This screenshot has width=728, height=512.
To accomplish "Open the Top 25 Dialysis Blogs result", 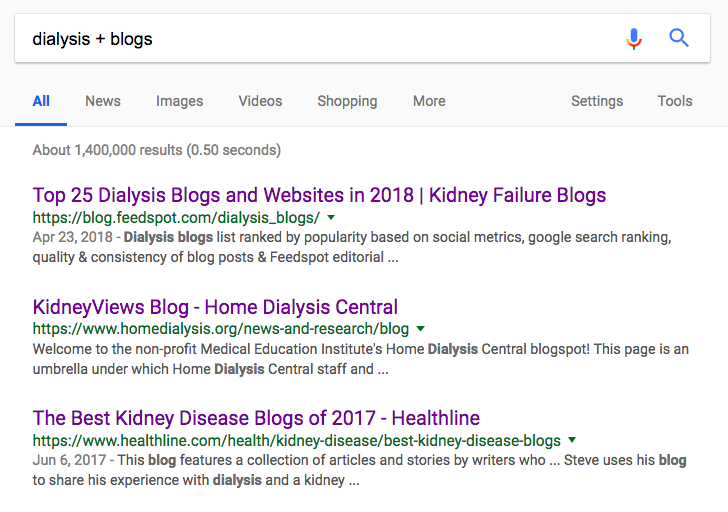I will (319, 195).
